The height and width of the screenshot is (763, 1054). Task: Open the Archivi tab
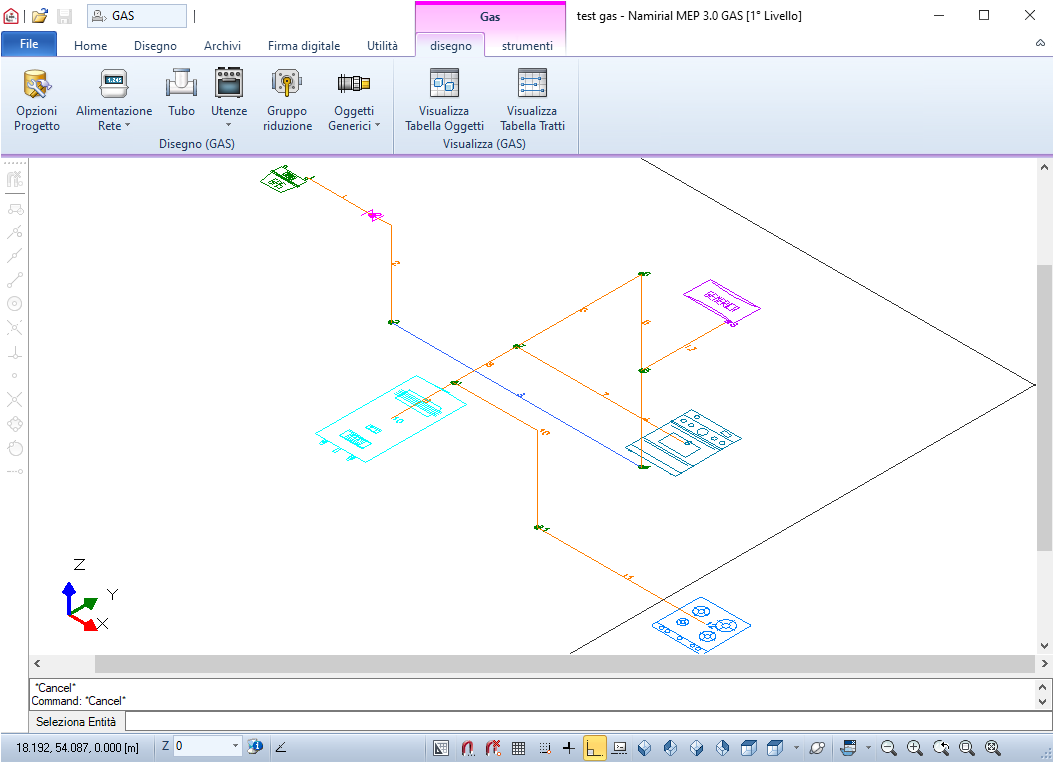point(222,46)
